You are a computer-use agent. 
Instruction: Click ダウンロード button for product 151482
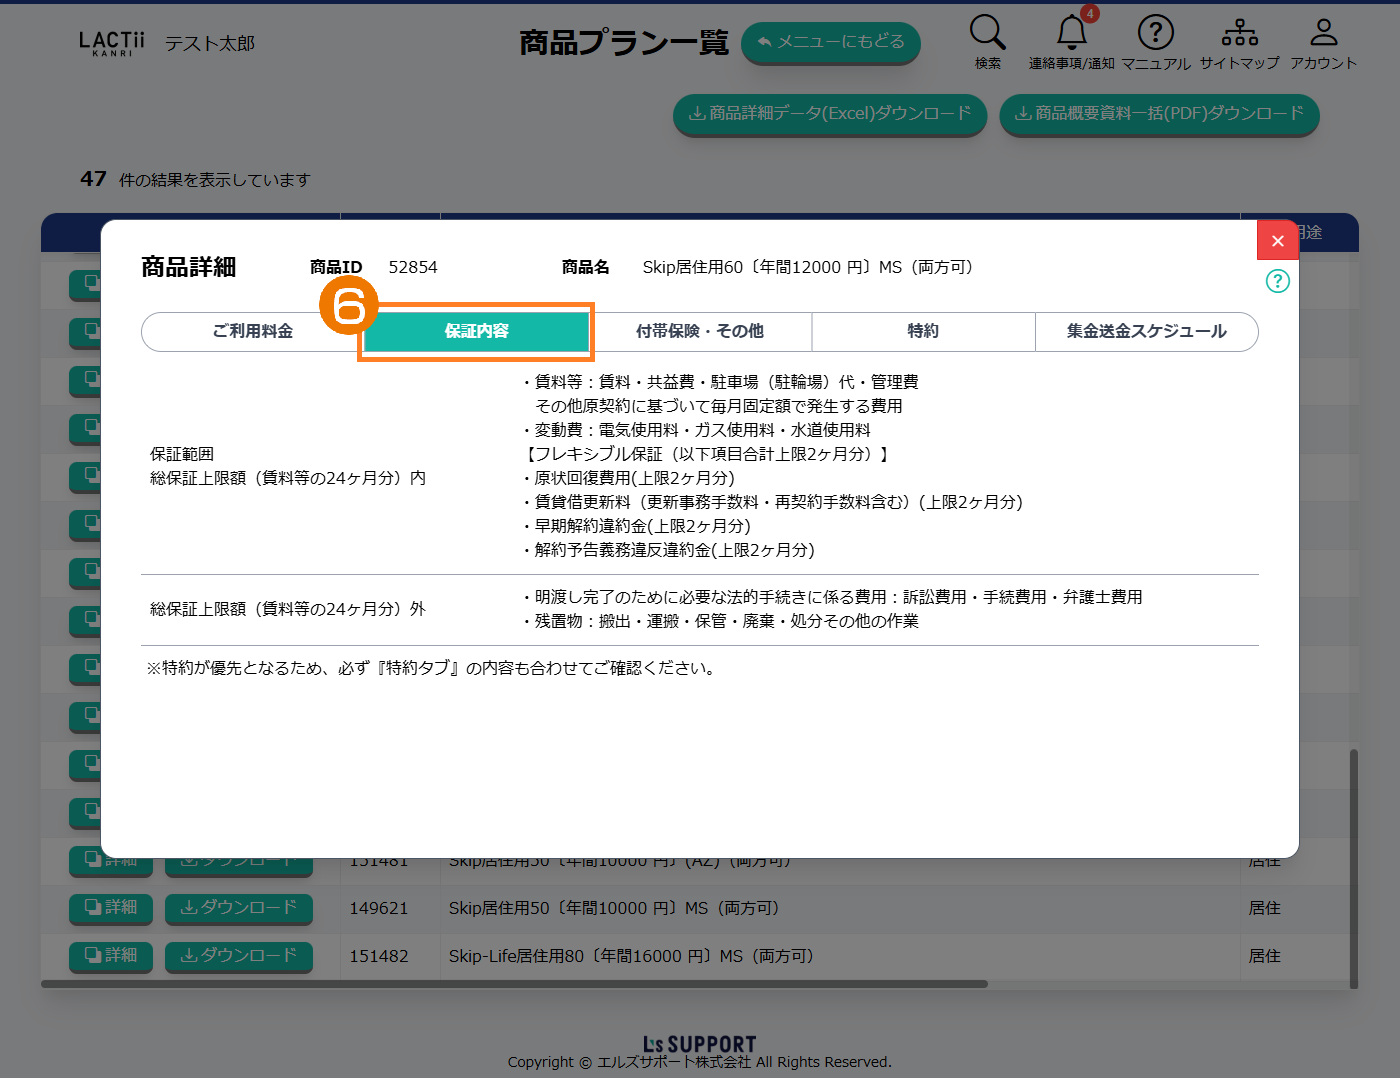coord(238,955)
